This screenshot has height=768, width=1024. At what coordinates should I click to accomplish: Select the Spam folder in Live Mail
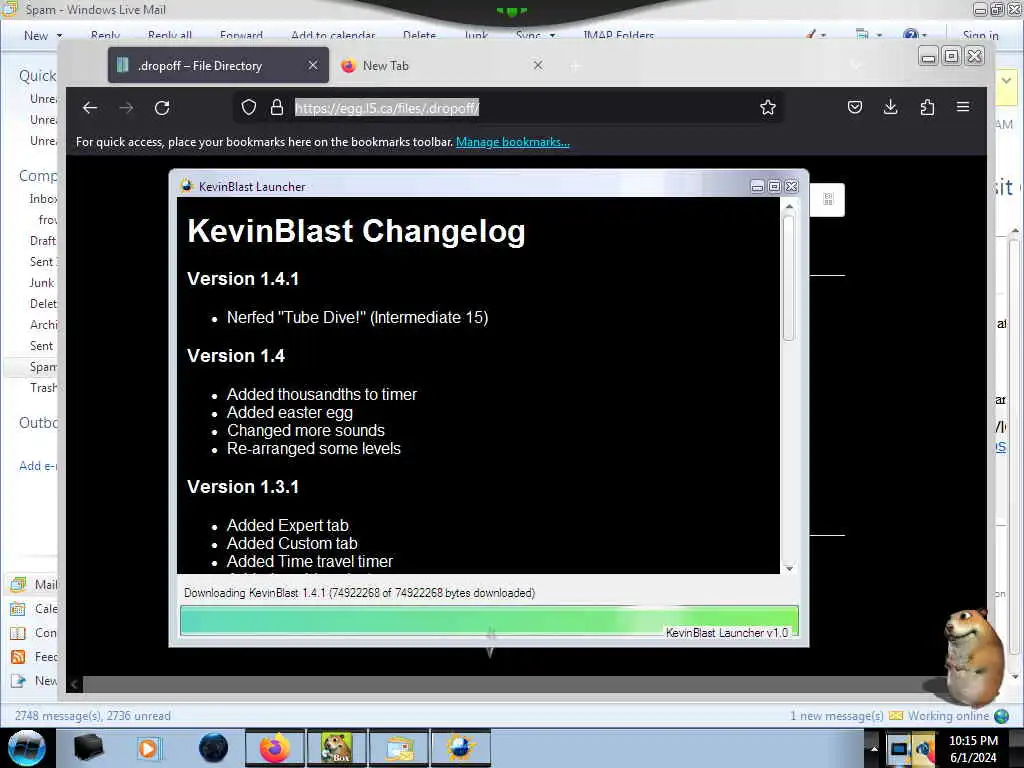click(x=43, y=367)
